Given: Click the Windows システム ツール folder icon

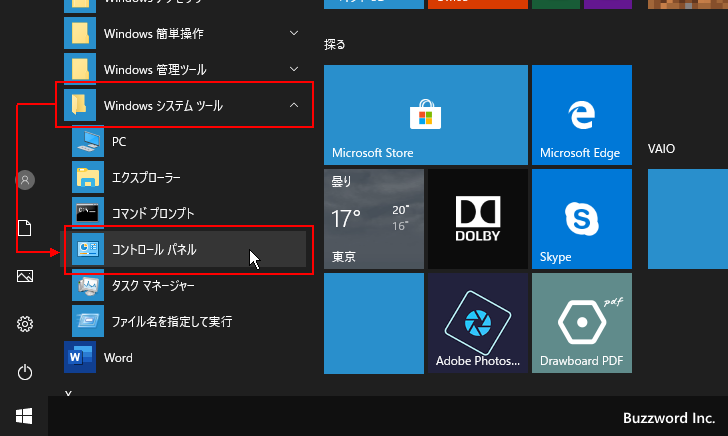Looking at the screenshot, I should coord(80,105).
